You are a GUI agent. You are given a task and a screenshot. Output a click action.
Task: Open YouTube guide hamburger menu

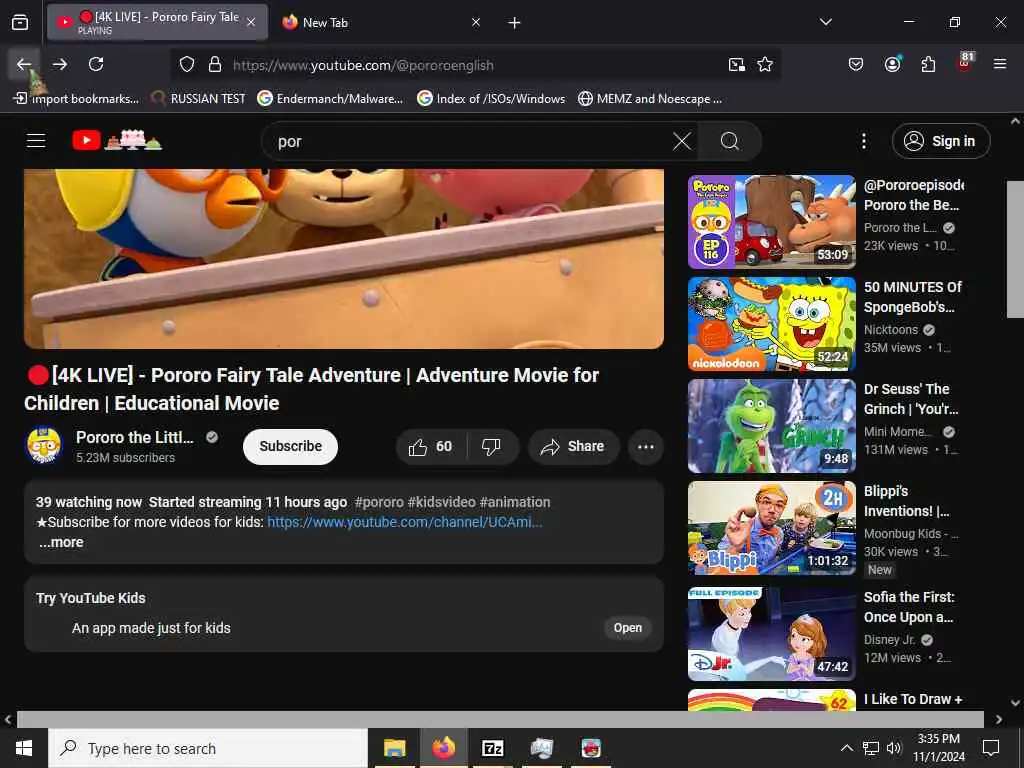36,140
